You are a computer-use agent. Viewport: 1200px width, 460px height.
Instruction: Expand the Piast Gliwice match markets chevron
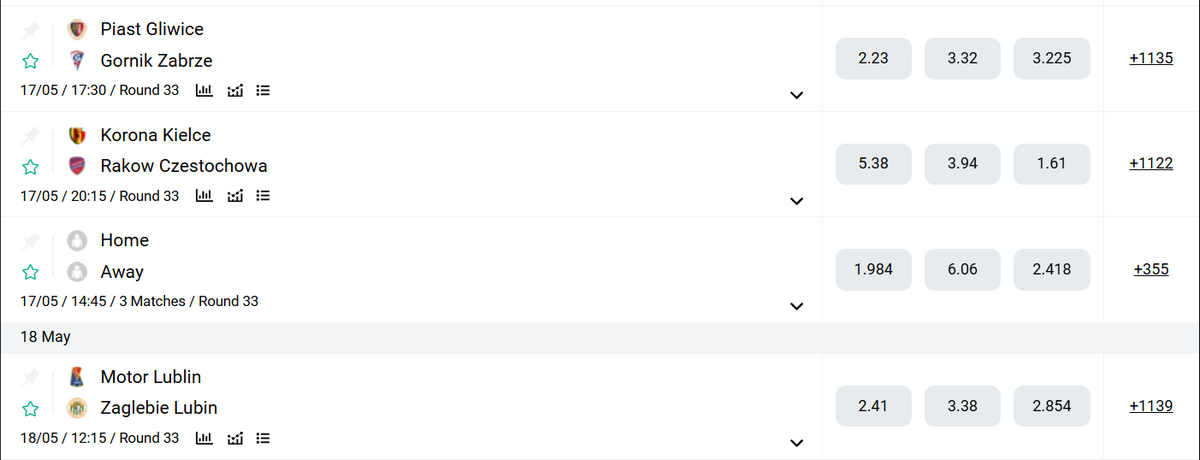[797, 96]
